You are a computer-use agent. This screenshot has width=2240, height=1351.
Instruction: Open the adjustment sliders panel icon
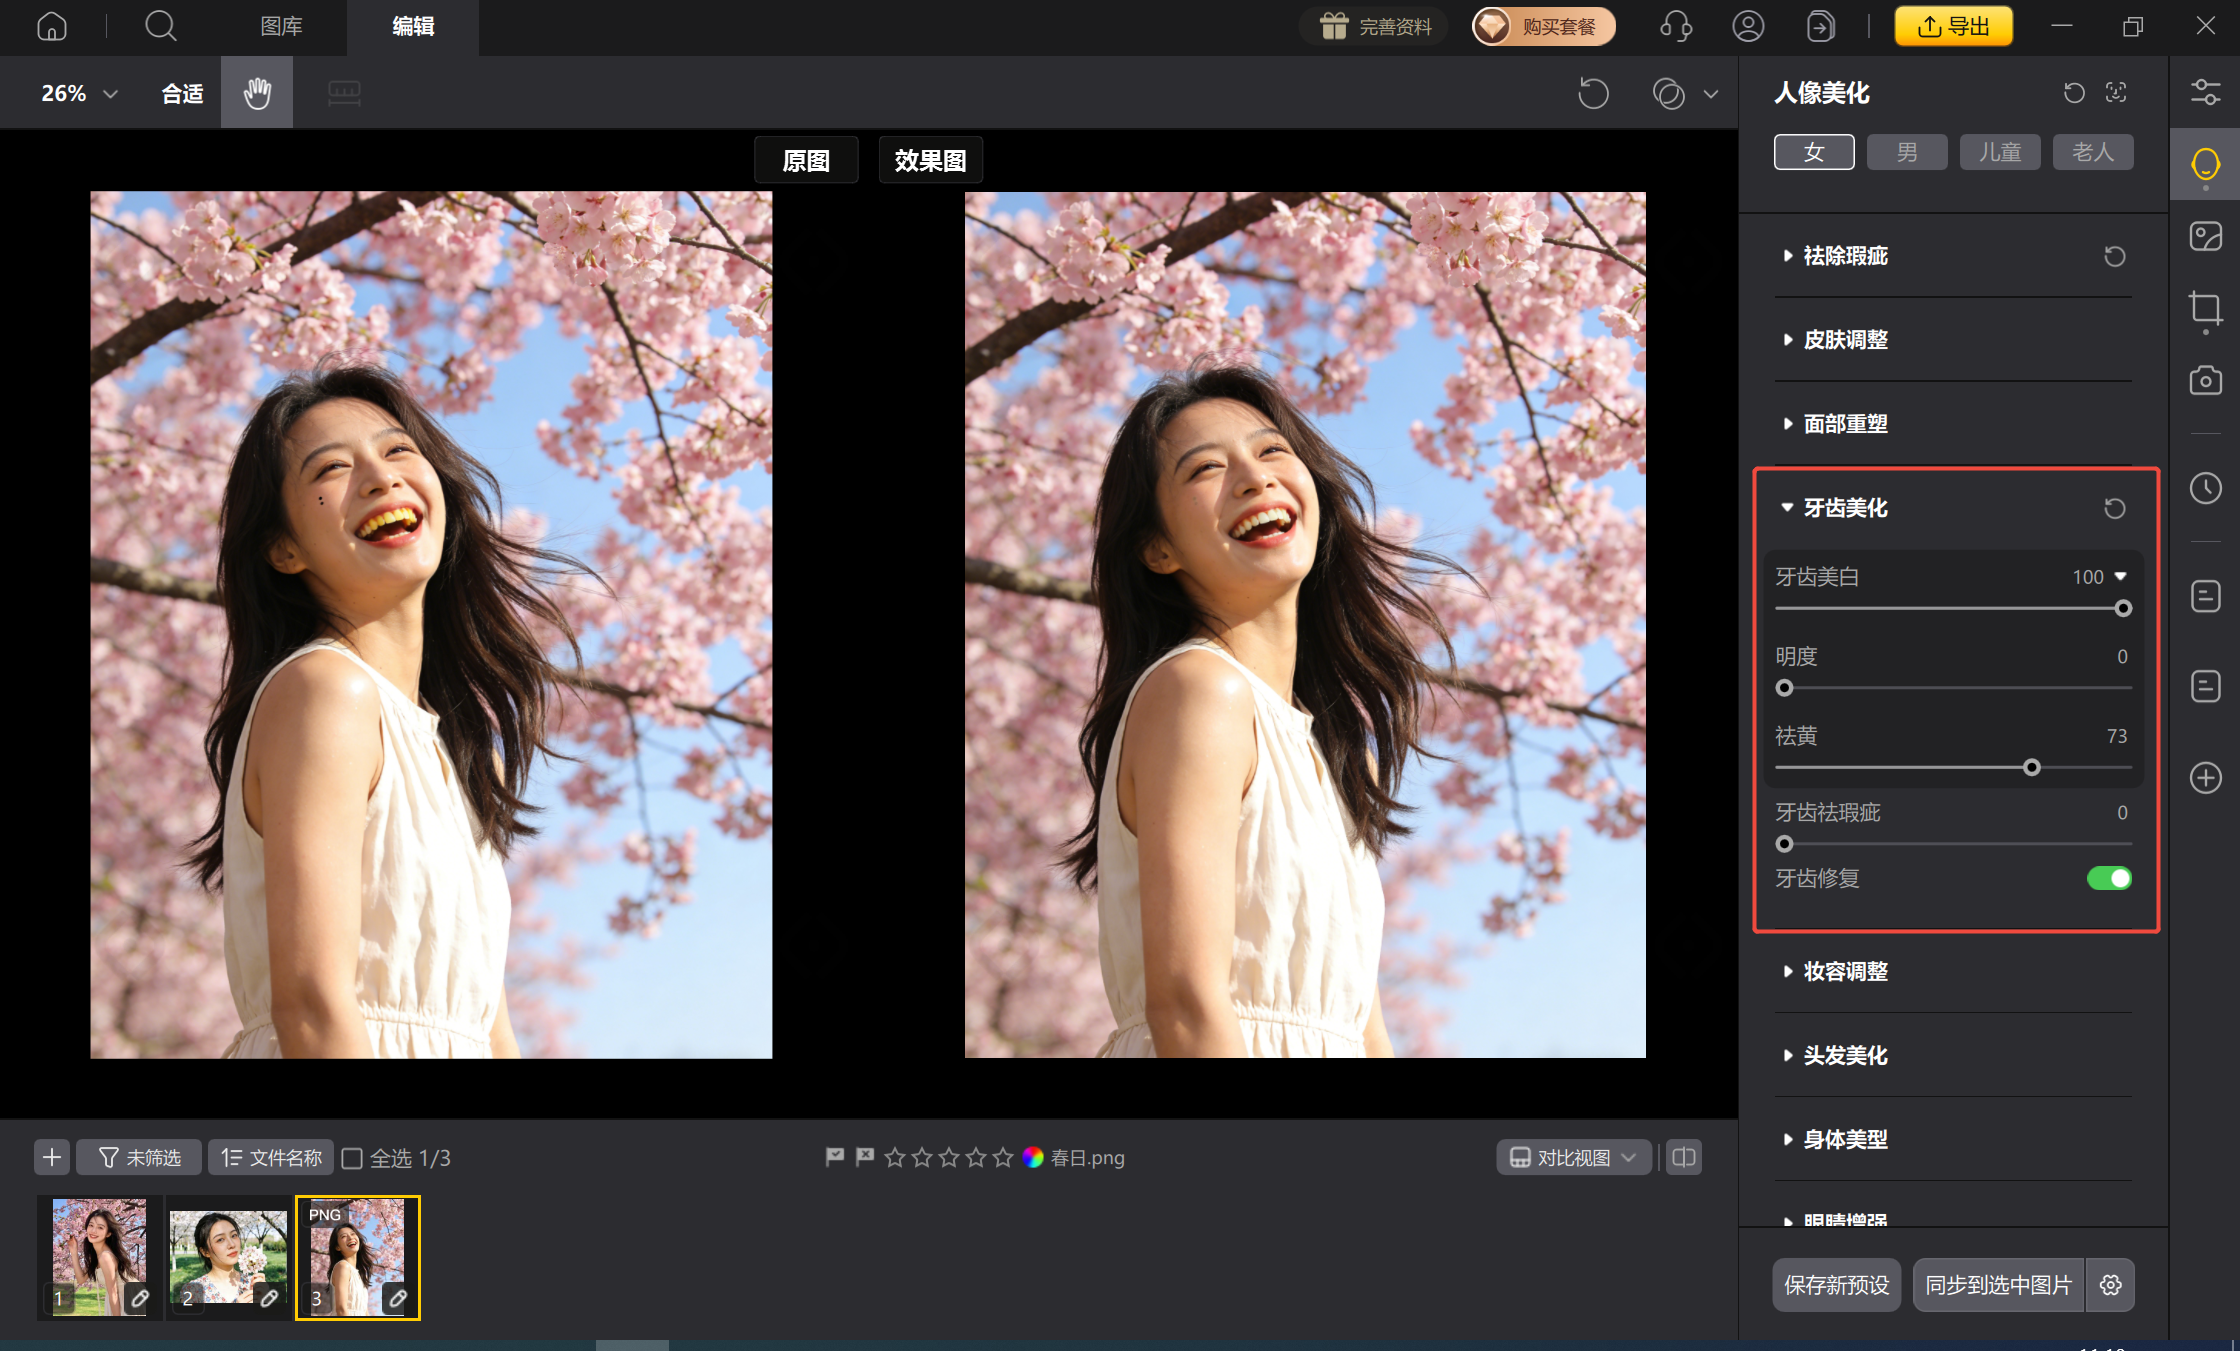[x=2205, y=93]
